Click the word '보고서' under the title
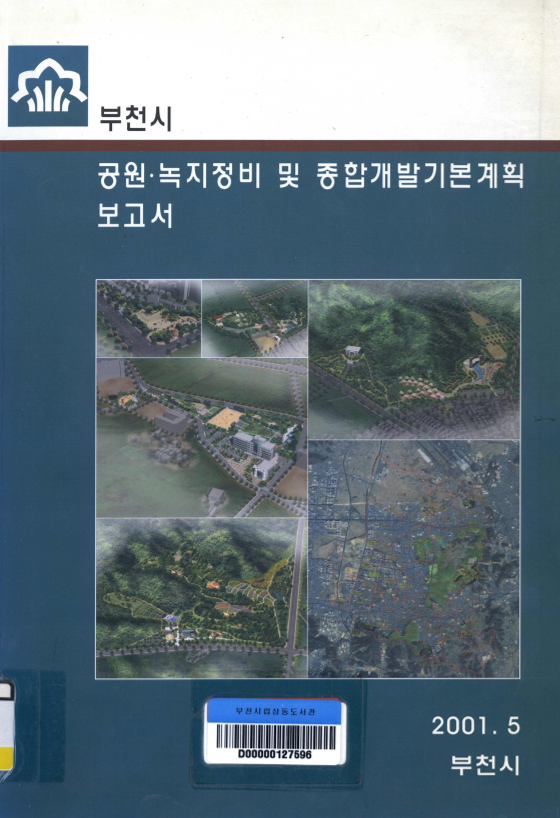 (135, 214)
